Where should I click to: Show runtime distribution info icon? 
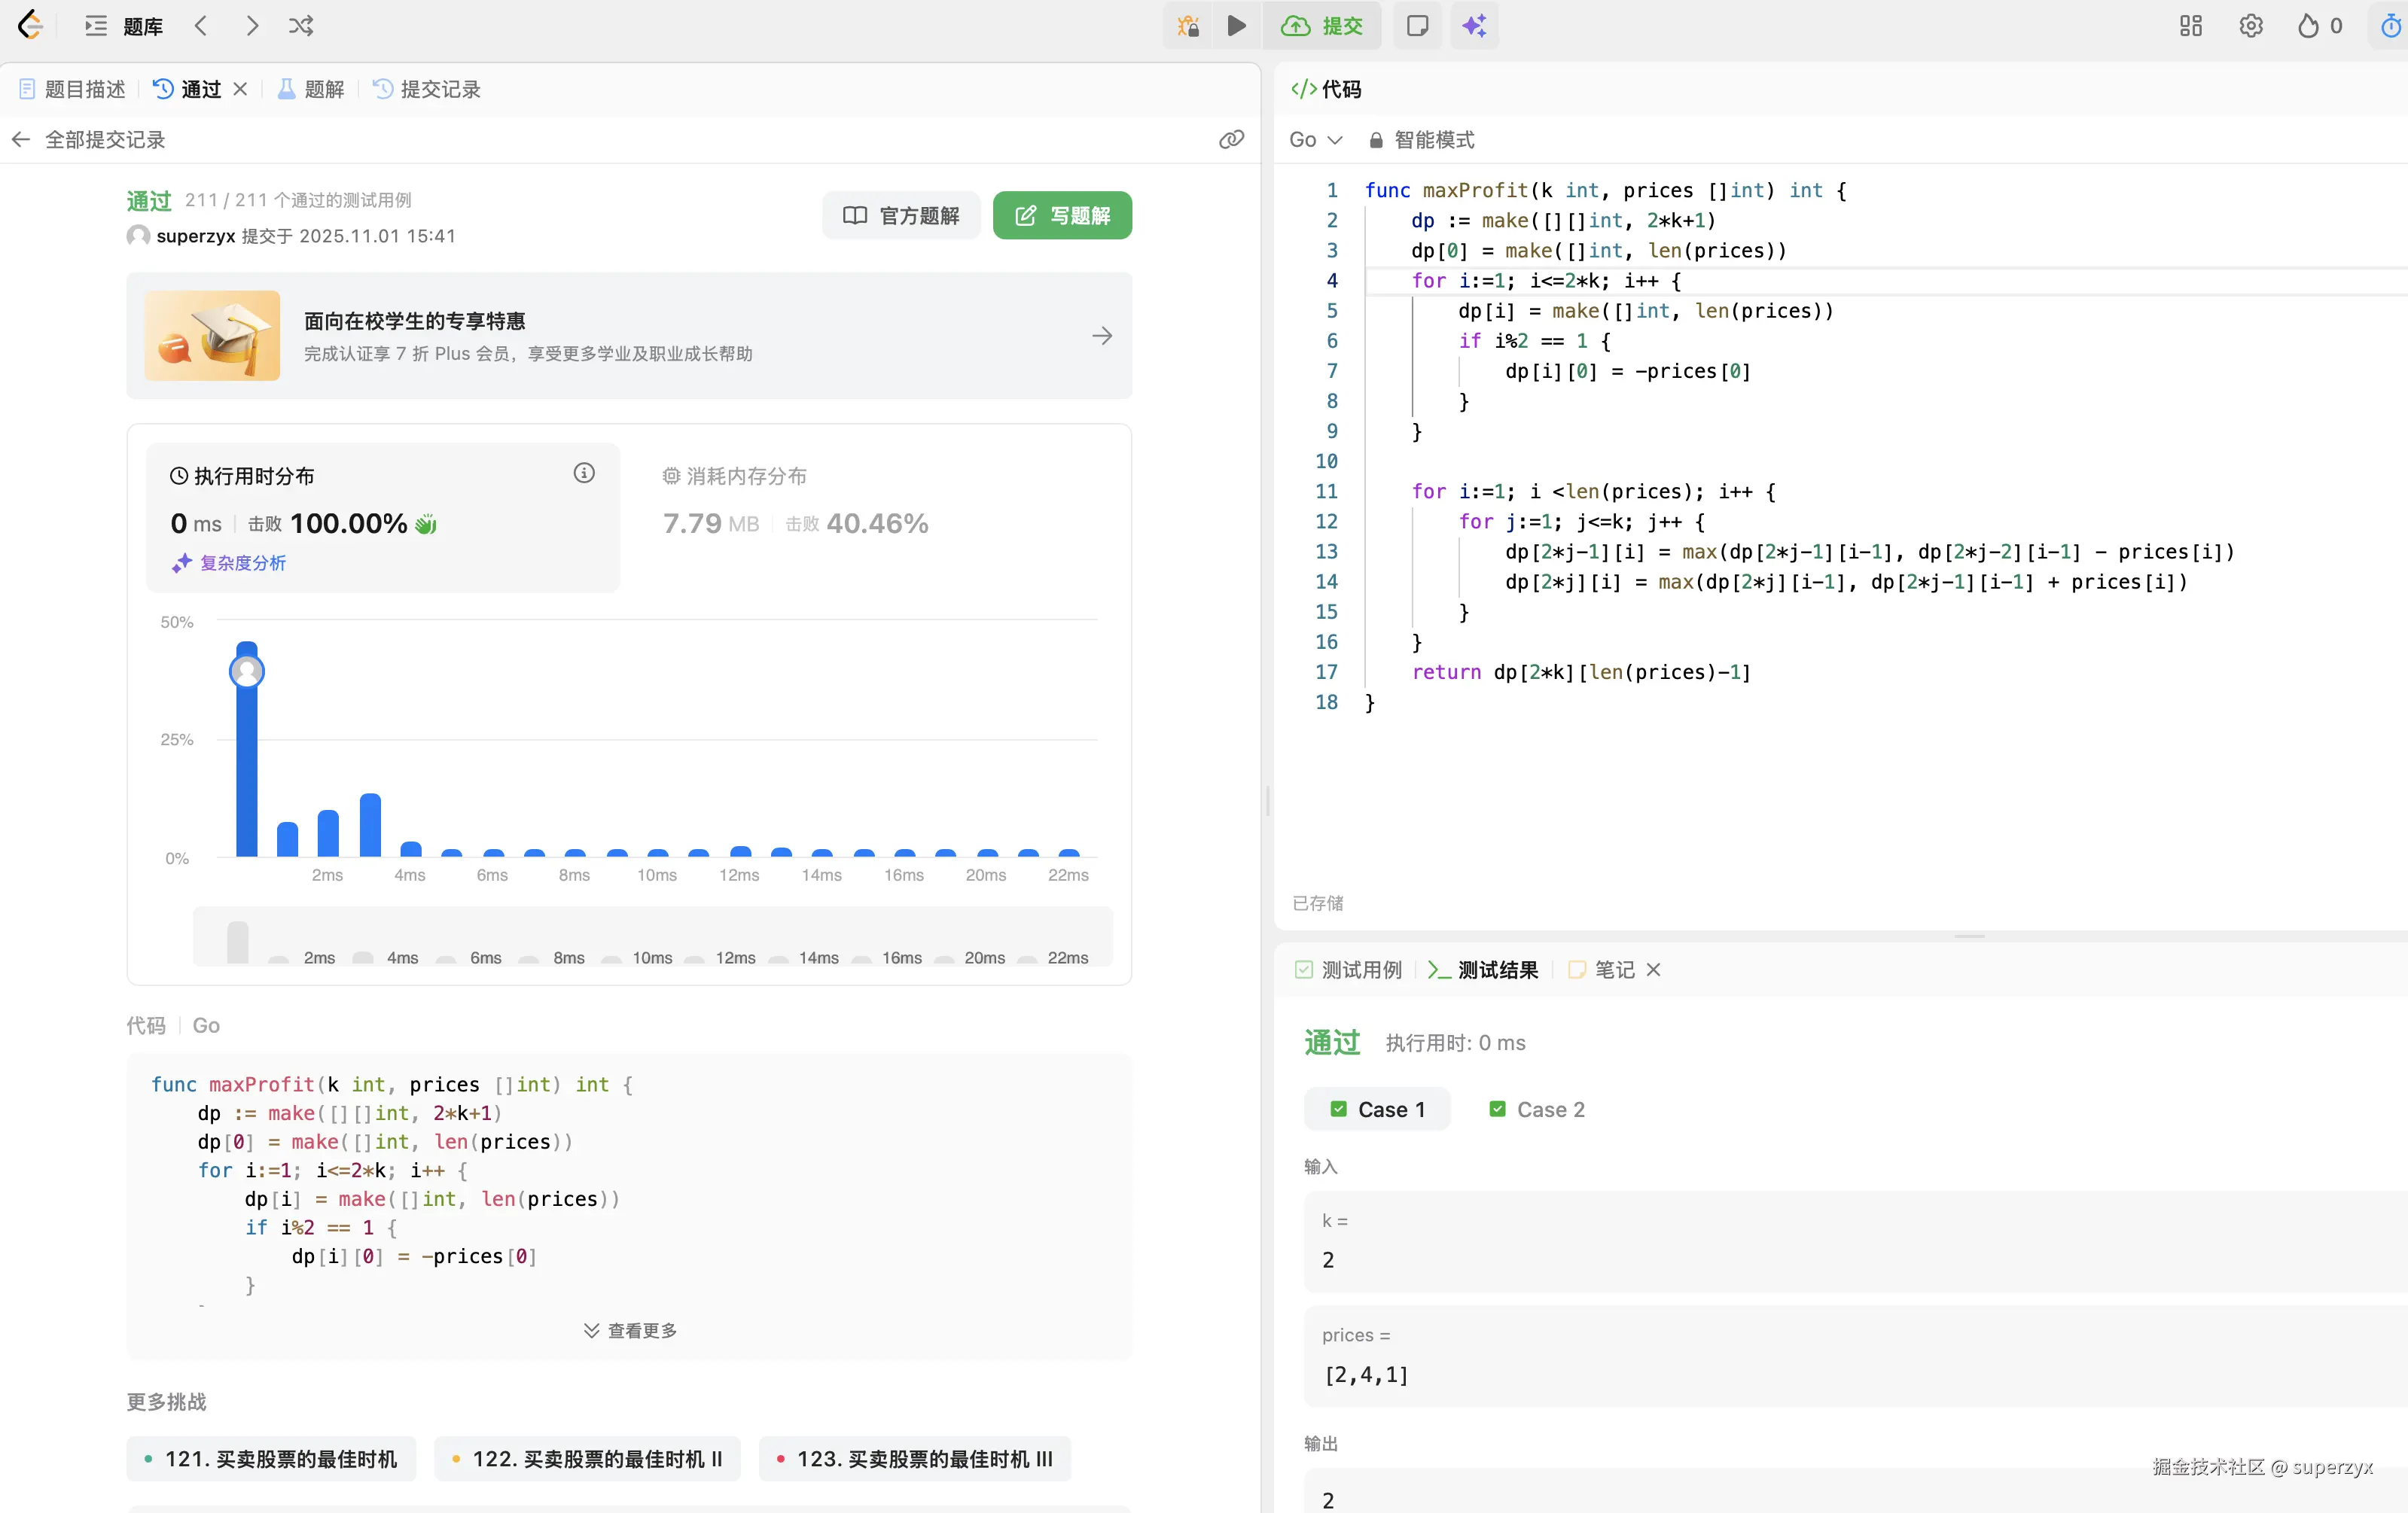tap(584, 473)
